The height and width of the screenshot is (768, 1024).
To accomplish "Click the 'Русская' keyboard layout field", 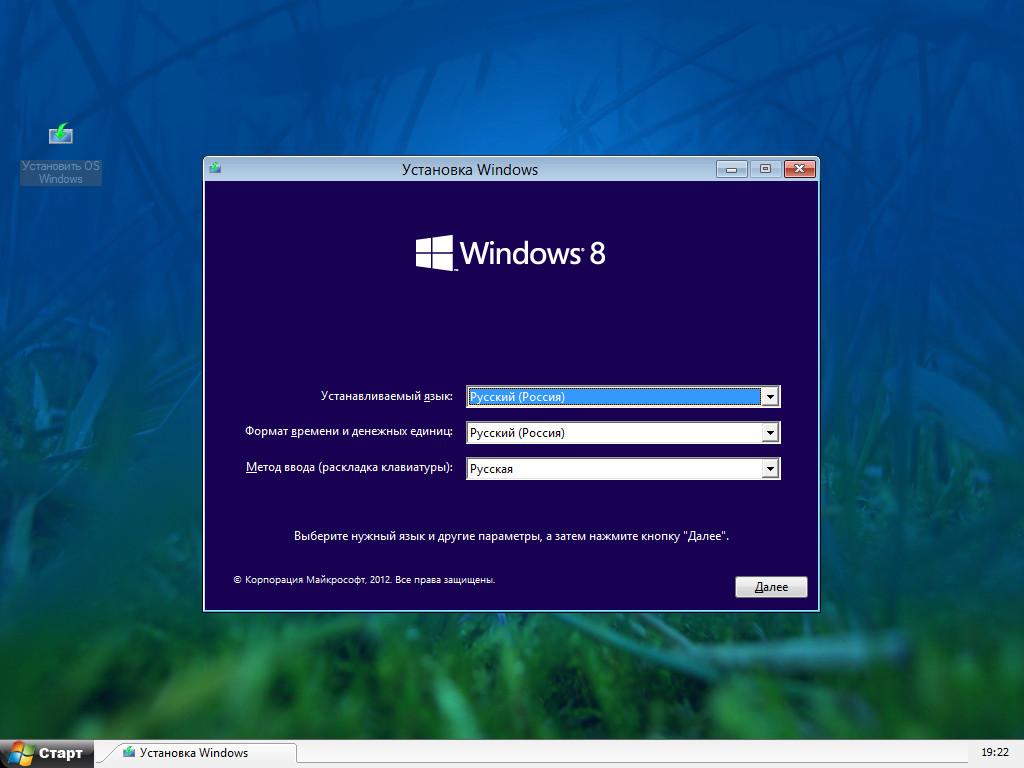I will coord(614,469).
